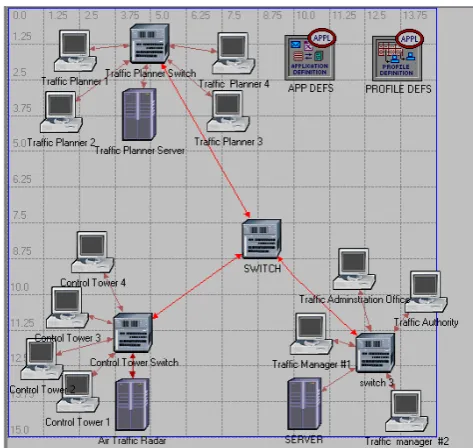Click the Traffic Planner 4 workstation icon
The width and height of the screenshot is (473, 448).
234,53
